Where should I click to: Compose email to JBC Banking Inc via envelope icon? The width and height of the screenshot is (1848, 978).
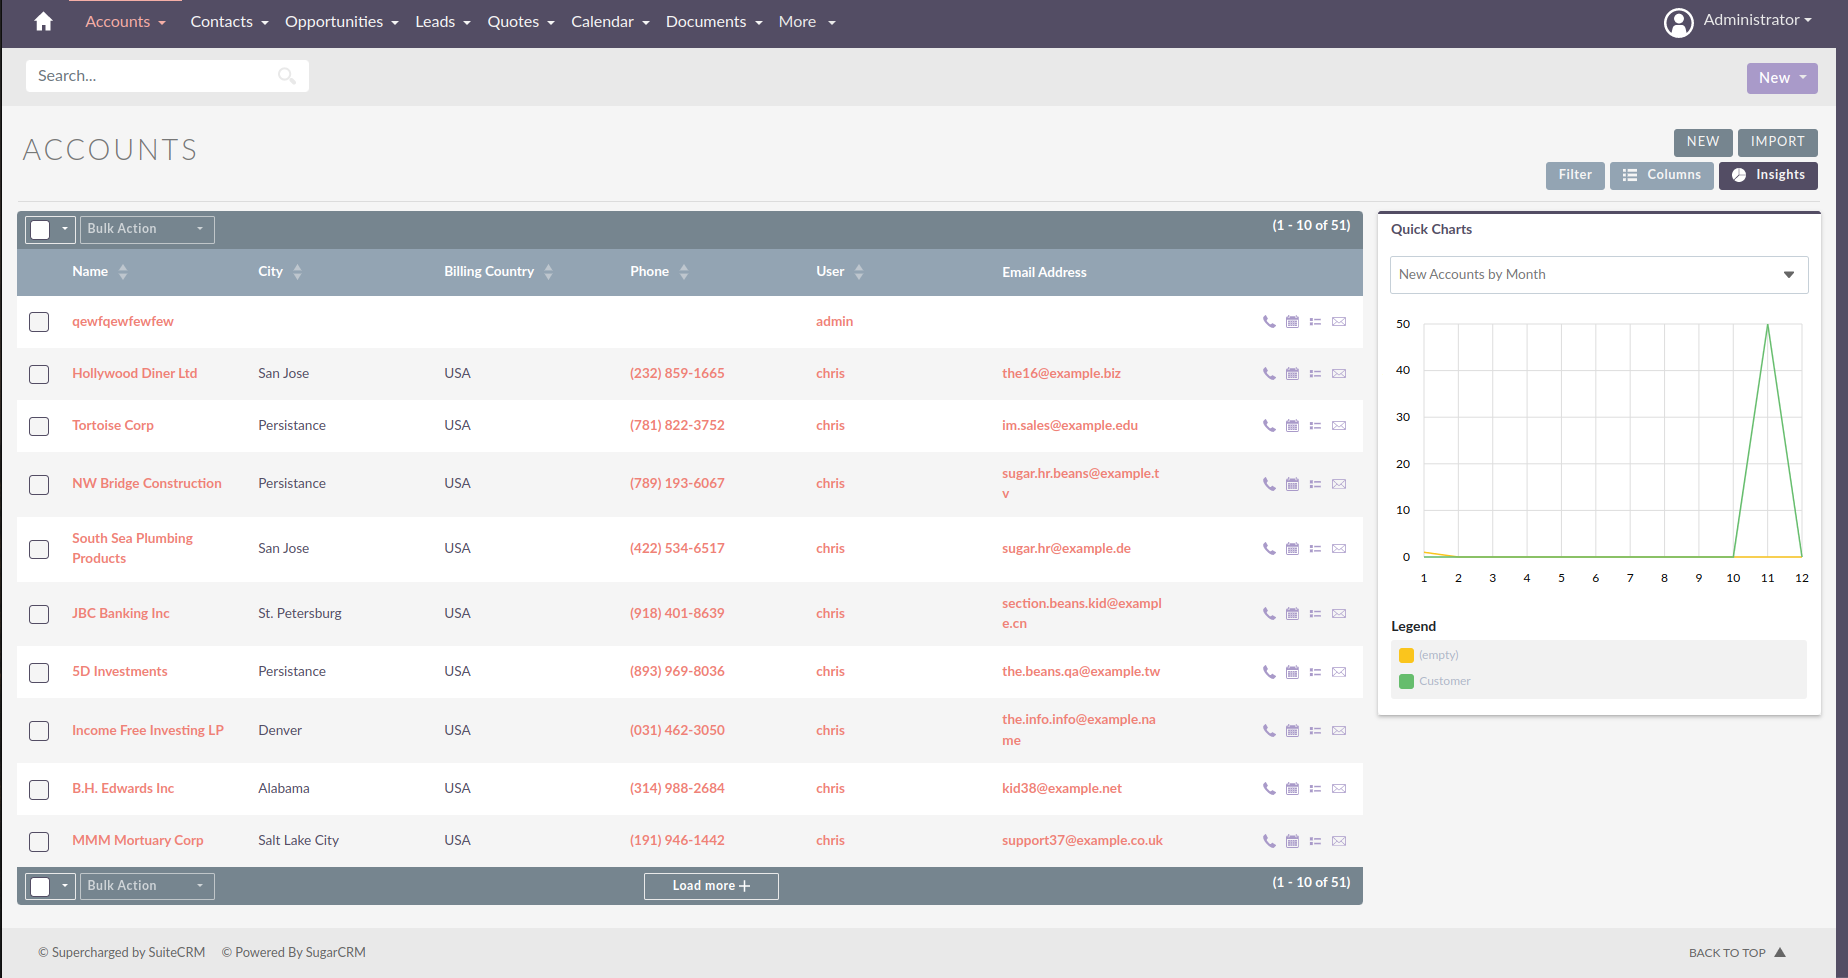coord(1339,614)
